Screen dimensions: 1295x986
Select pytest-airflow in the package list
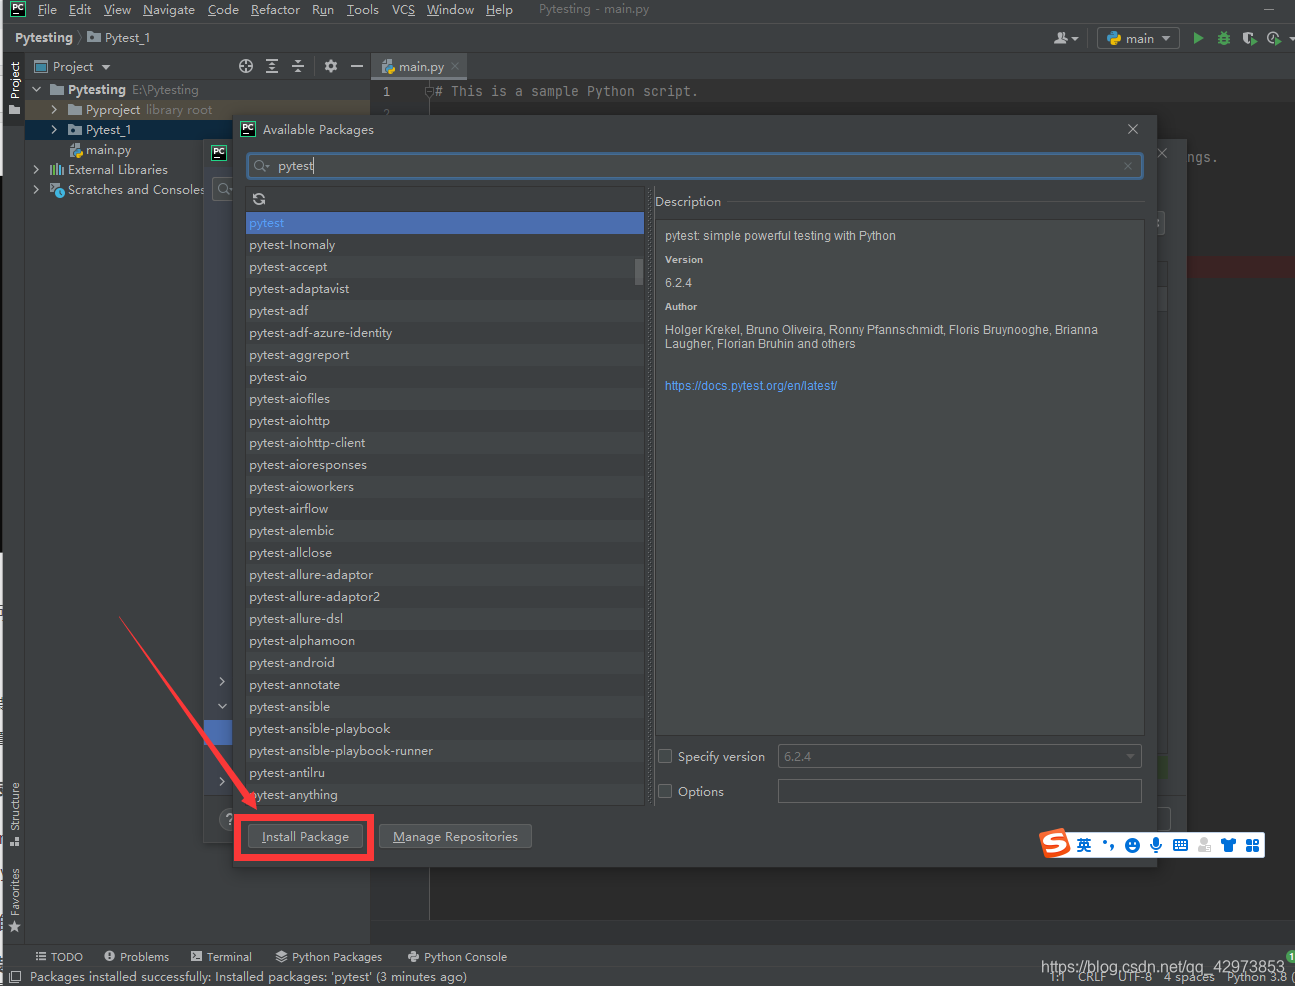click(445, 509)
